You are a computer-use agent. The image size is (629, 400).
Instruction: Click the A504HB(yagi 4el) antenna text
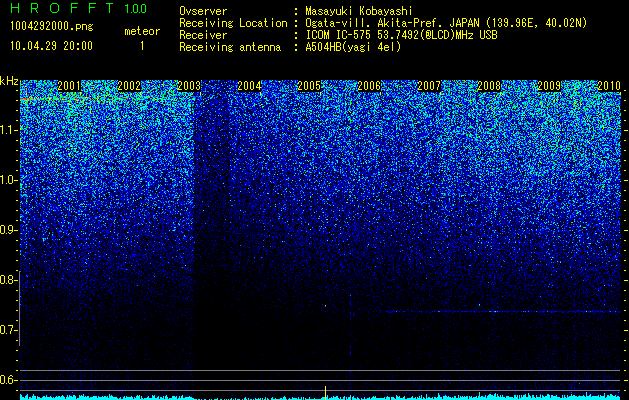[353, 47]
